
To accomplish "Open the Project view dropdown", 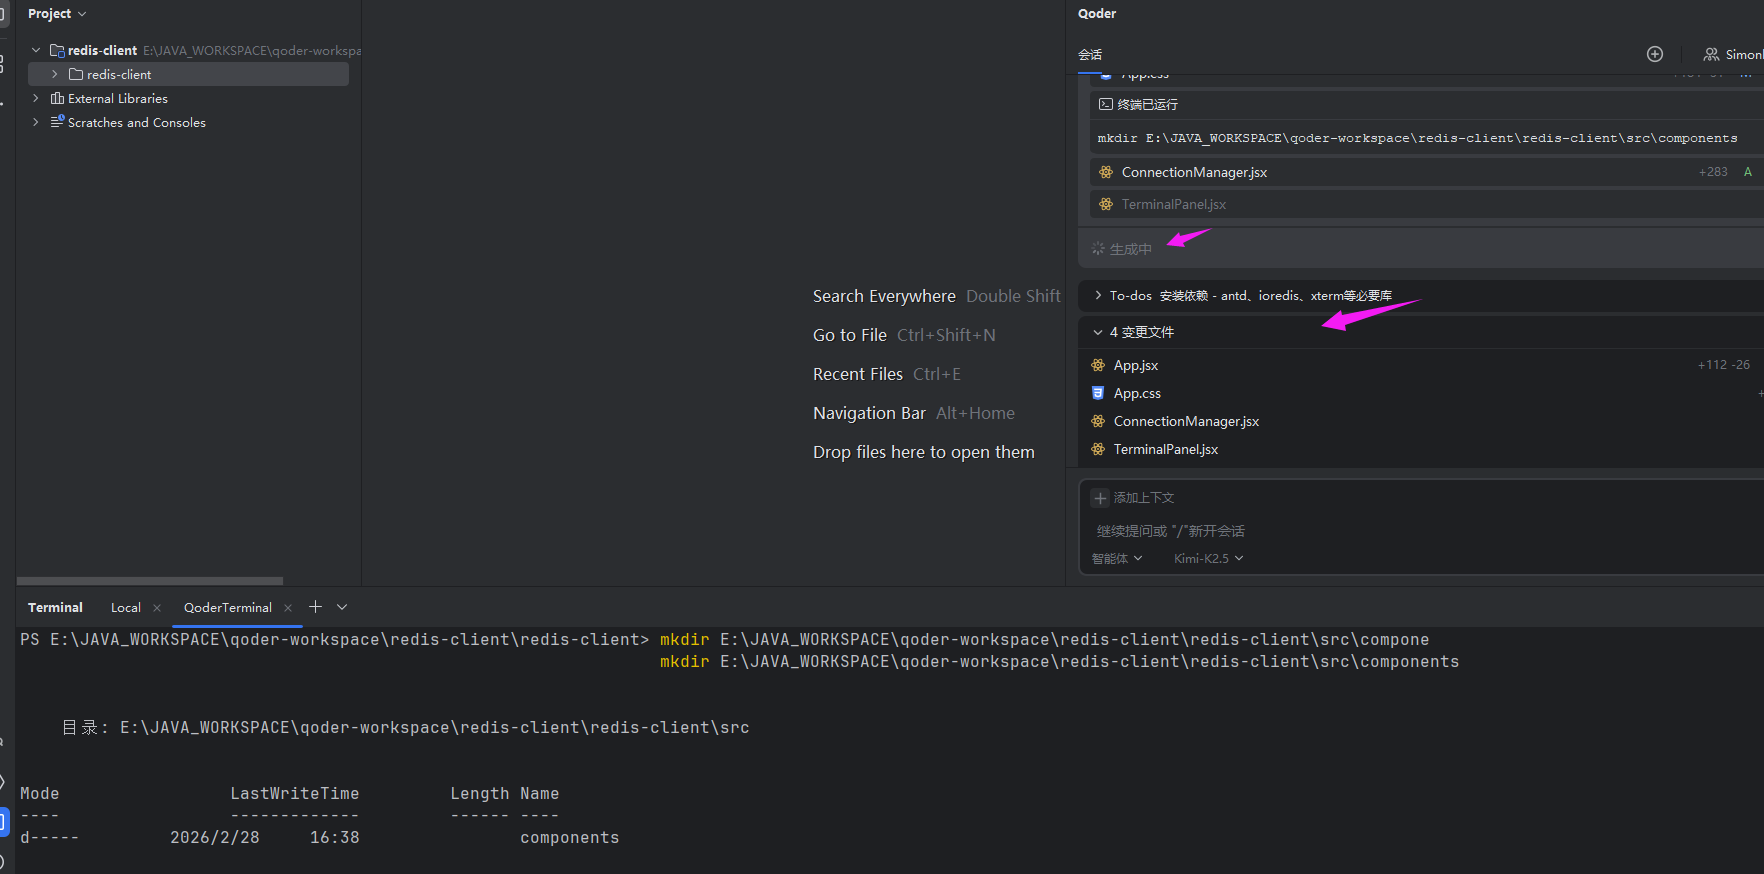I will pos(57,14).
